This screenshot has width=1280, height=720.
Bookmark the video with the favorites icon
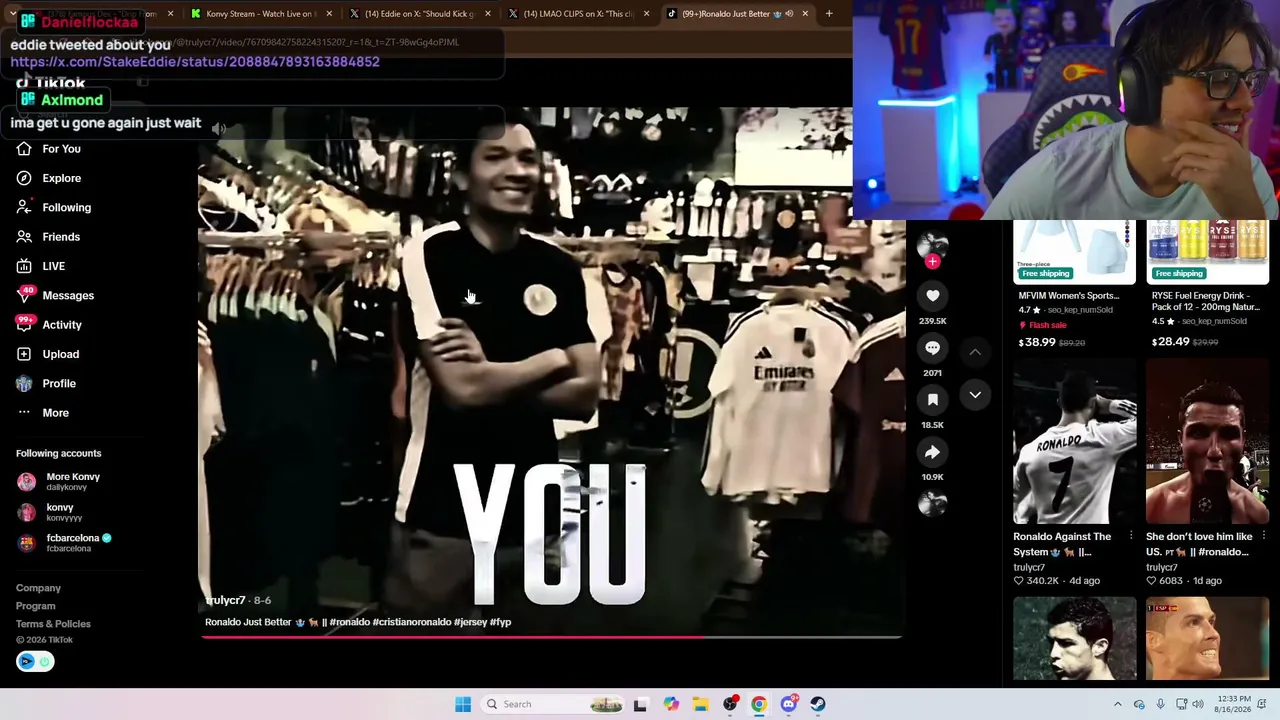tap(932, 400)
